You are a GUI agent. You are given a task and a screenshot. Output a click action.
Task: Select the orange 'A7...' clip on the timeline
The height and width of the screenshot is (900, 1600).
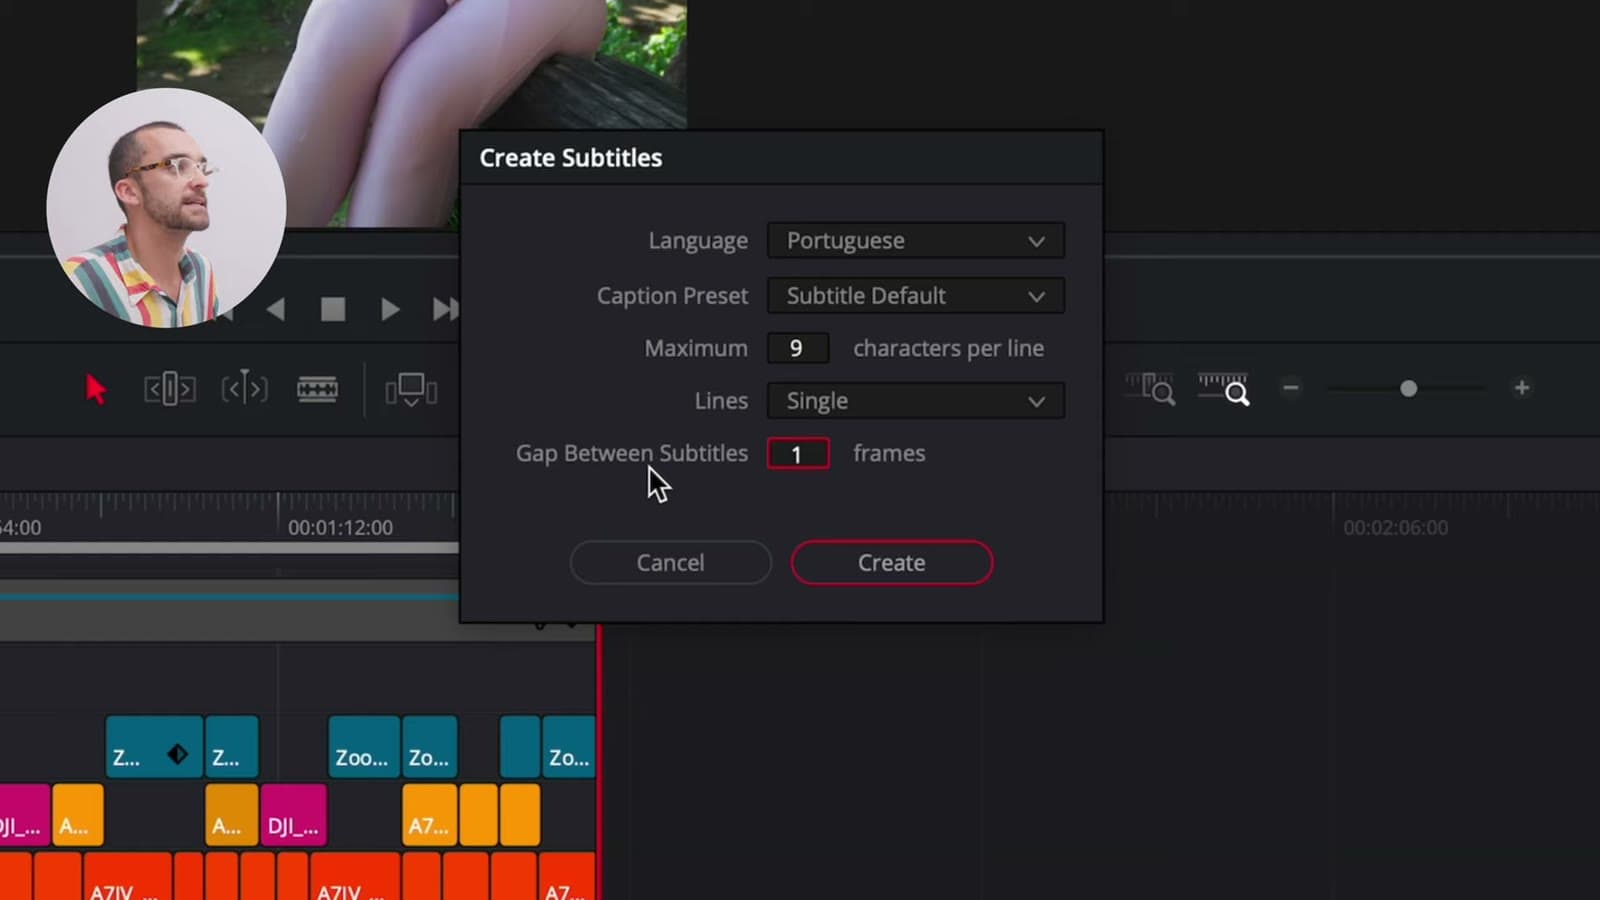tap(430, 815)
